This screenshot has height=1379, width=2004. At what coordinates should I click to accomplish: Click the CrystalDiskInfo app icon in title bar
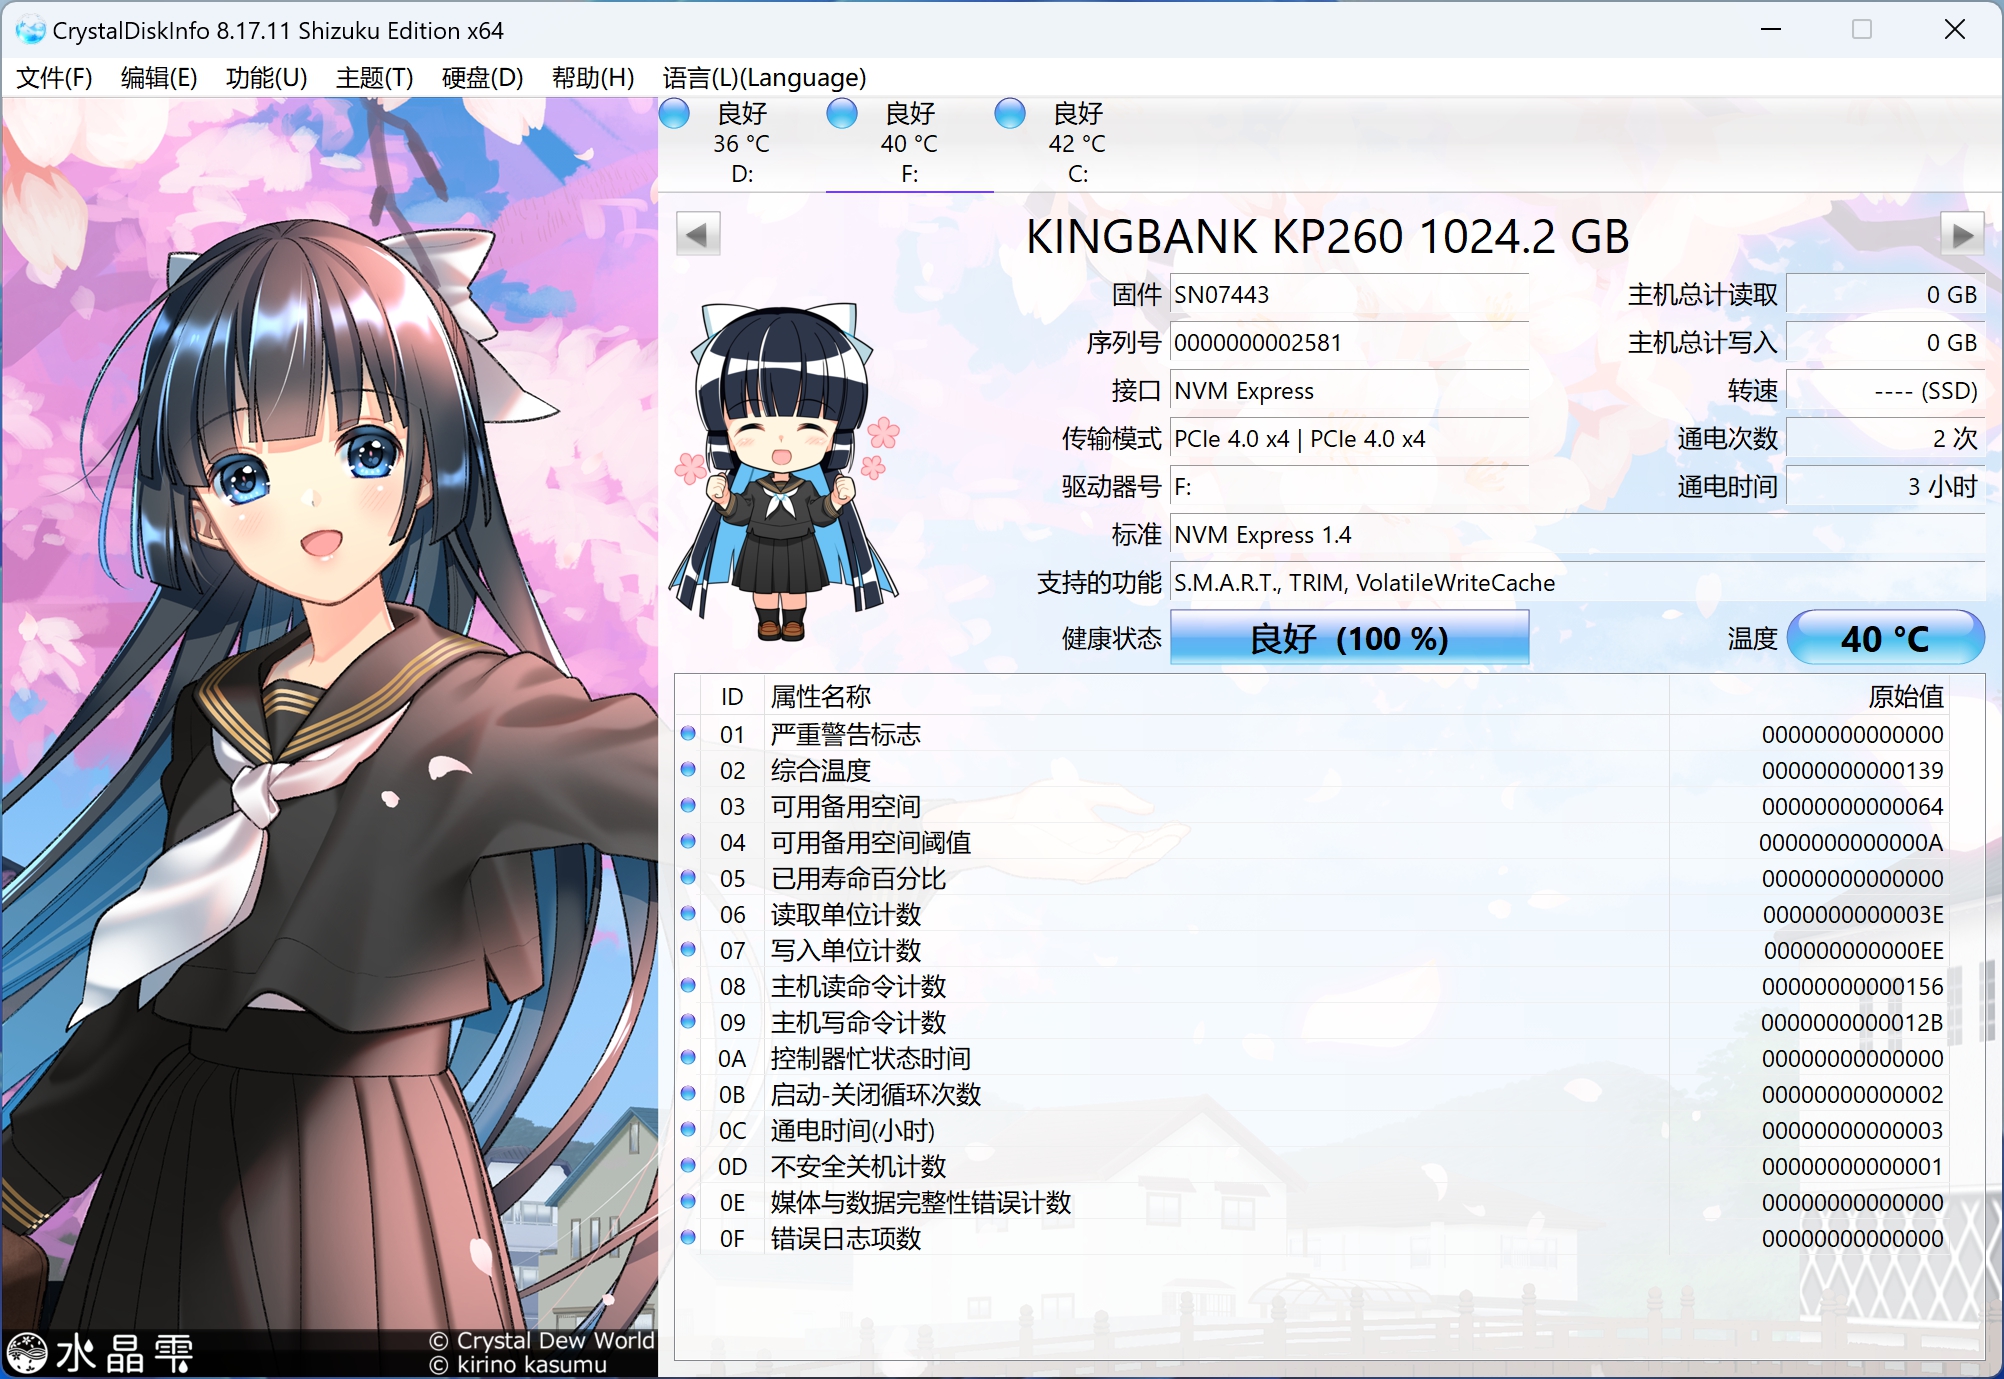click(30, 30)
